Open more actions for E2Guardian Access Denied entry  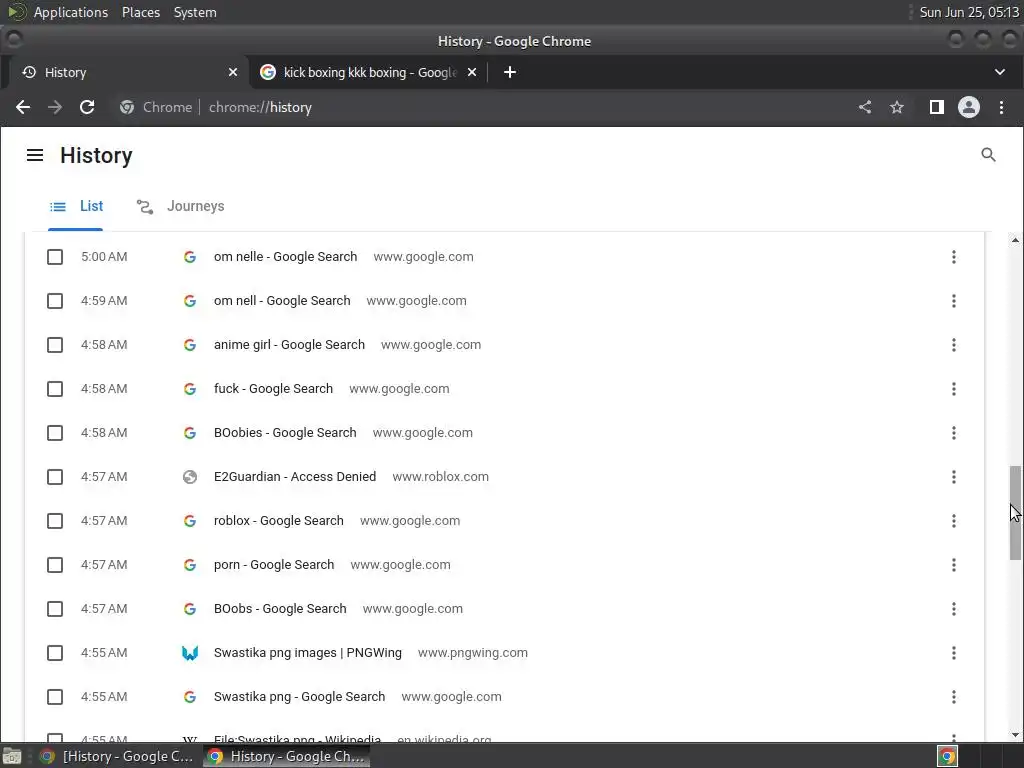point(953,477)
